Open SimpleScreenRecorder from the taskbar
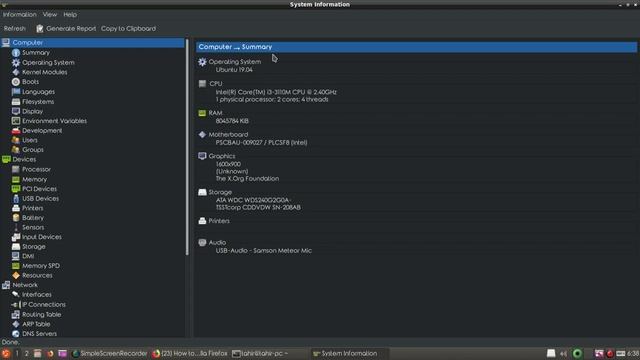This screenshot has height=360, width=640. pyautogui.click(x=109, y=353)
